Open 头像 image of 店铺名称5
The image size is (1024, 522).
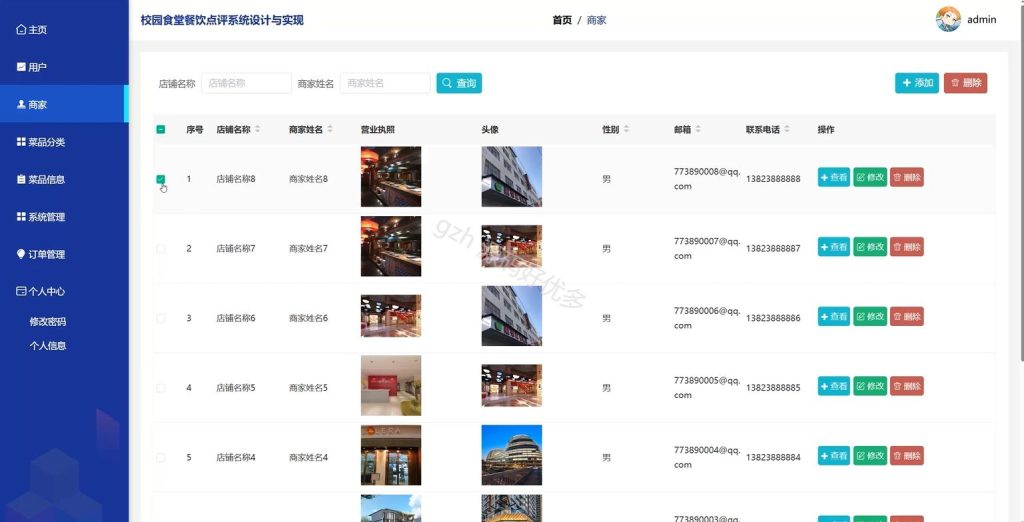tap(511, 385)
